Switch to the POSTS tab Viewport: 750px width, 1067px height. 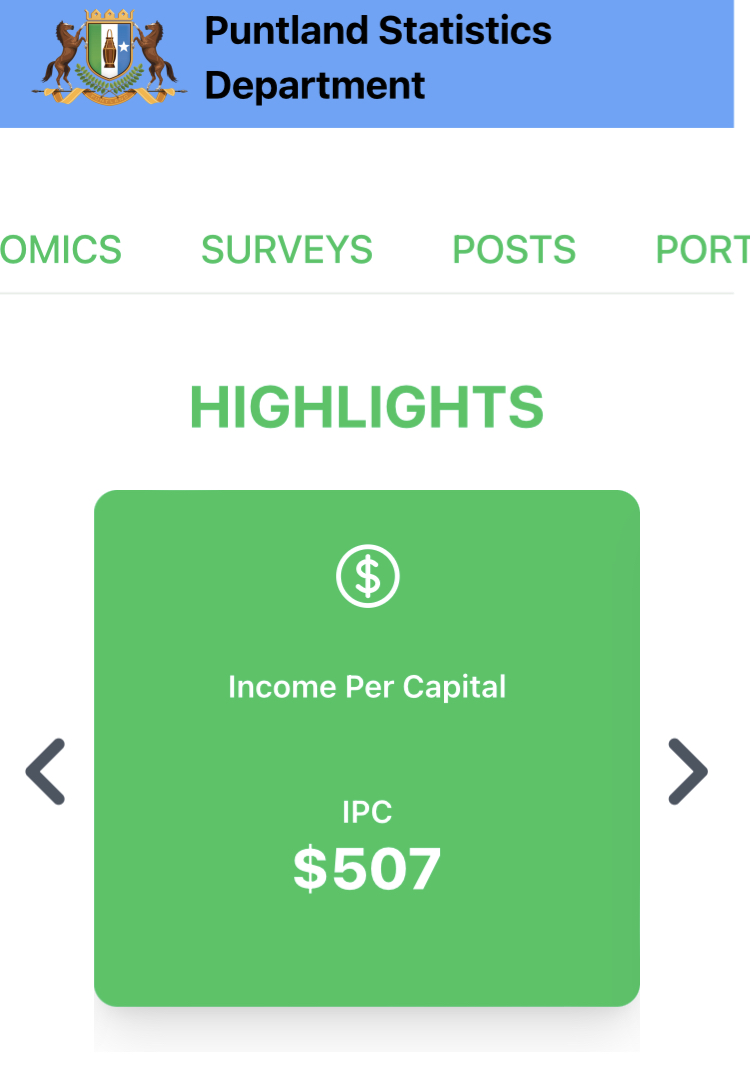tap(514, 249)
